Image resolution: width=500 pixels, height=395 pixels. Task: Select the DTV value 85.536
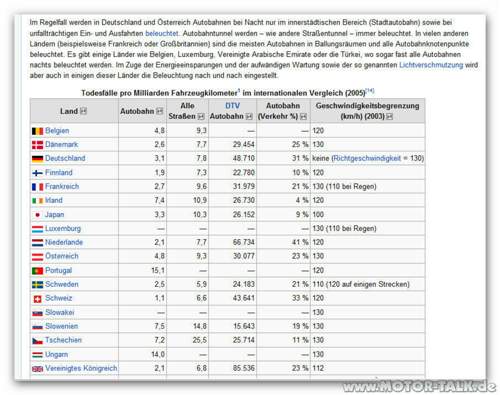click(244, 368)
